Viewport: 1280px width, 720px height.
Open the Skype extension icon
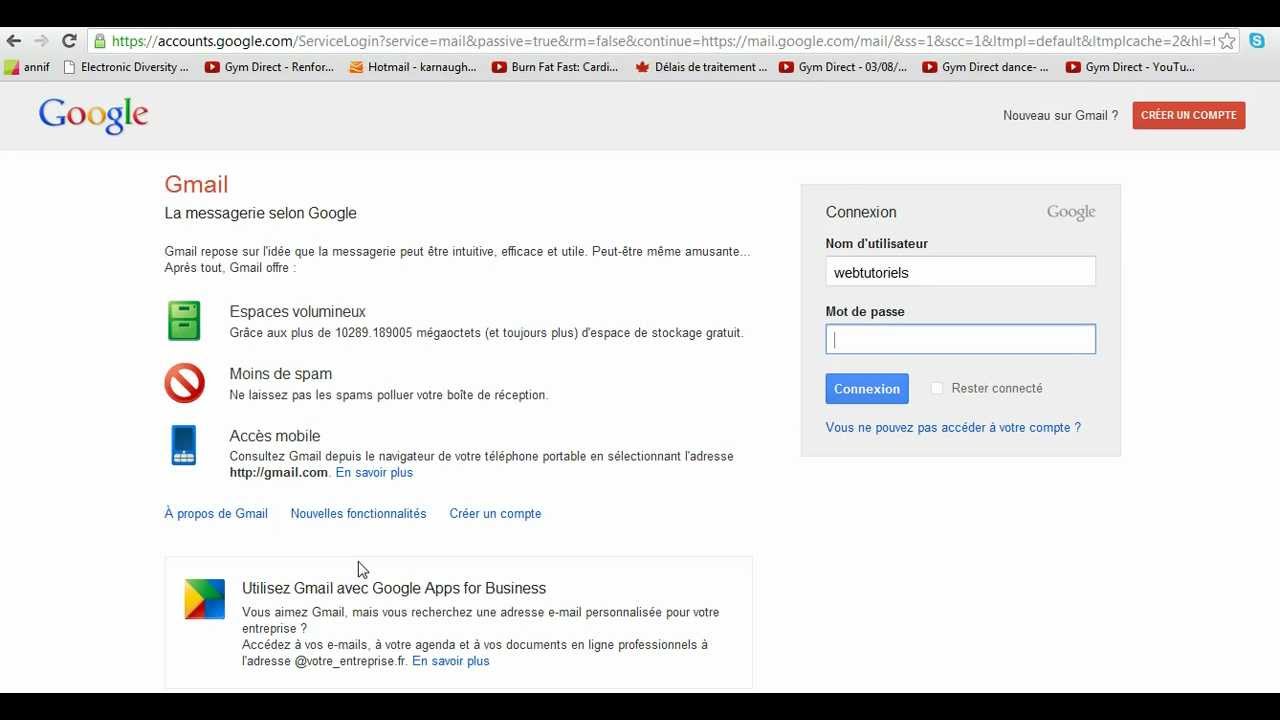tap(1257, 41)
